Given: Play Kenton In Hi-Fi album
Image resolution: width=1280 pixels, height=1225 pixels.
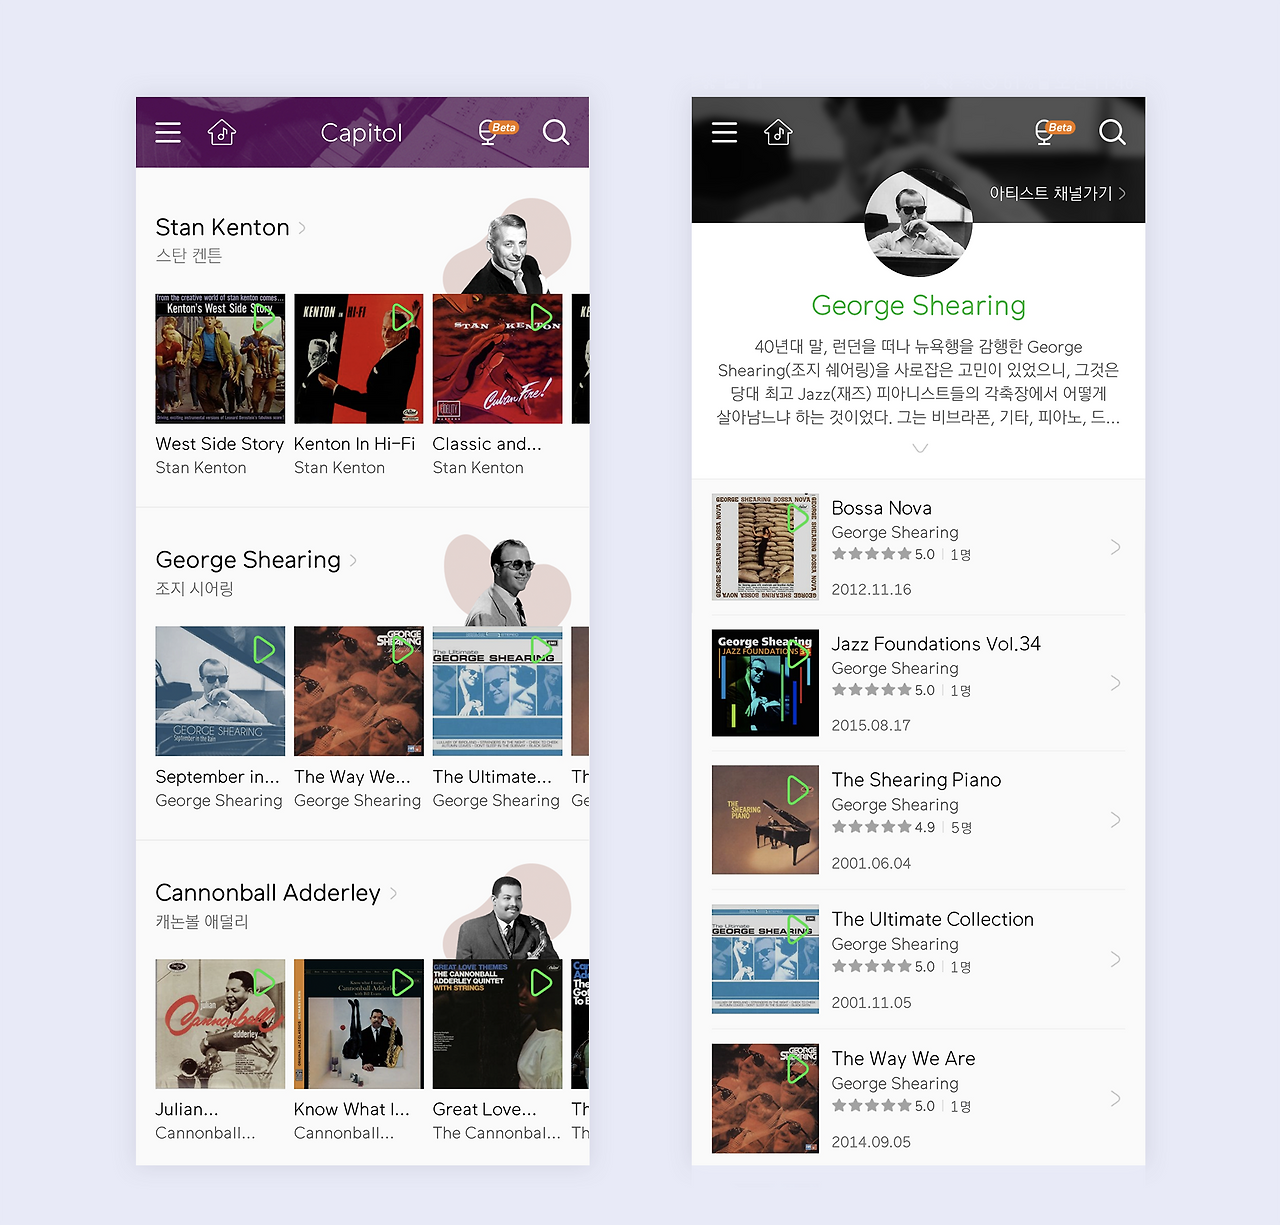Looking at the screenshot, I should point(402,318).
